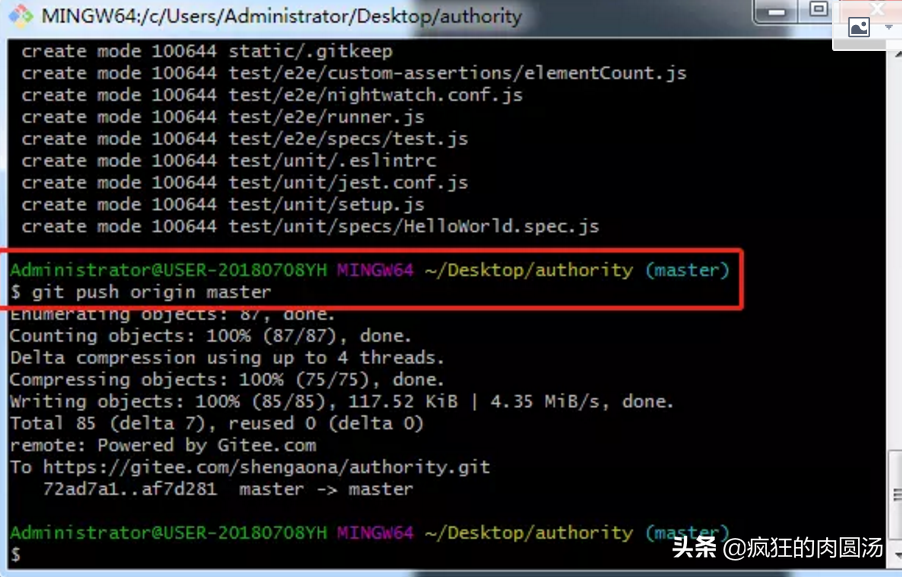Open the picture icon overlay button
The image size is (902, 577).
(859, 27)
